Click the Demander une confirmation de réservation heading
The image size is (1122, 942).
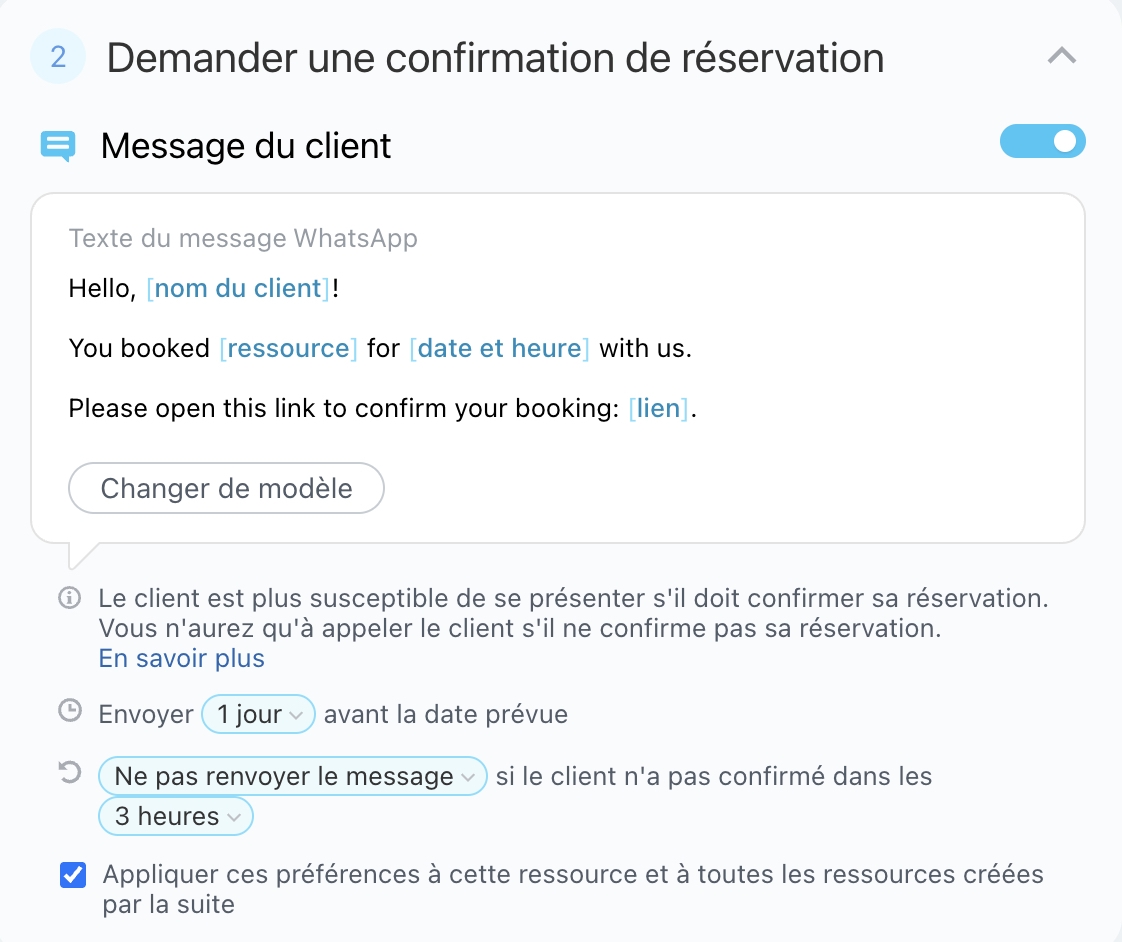(495, 58)
